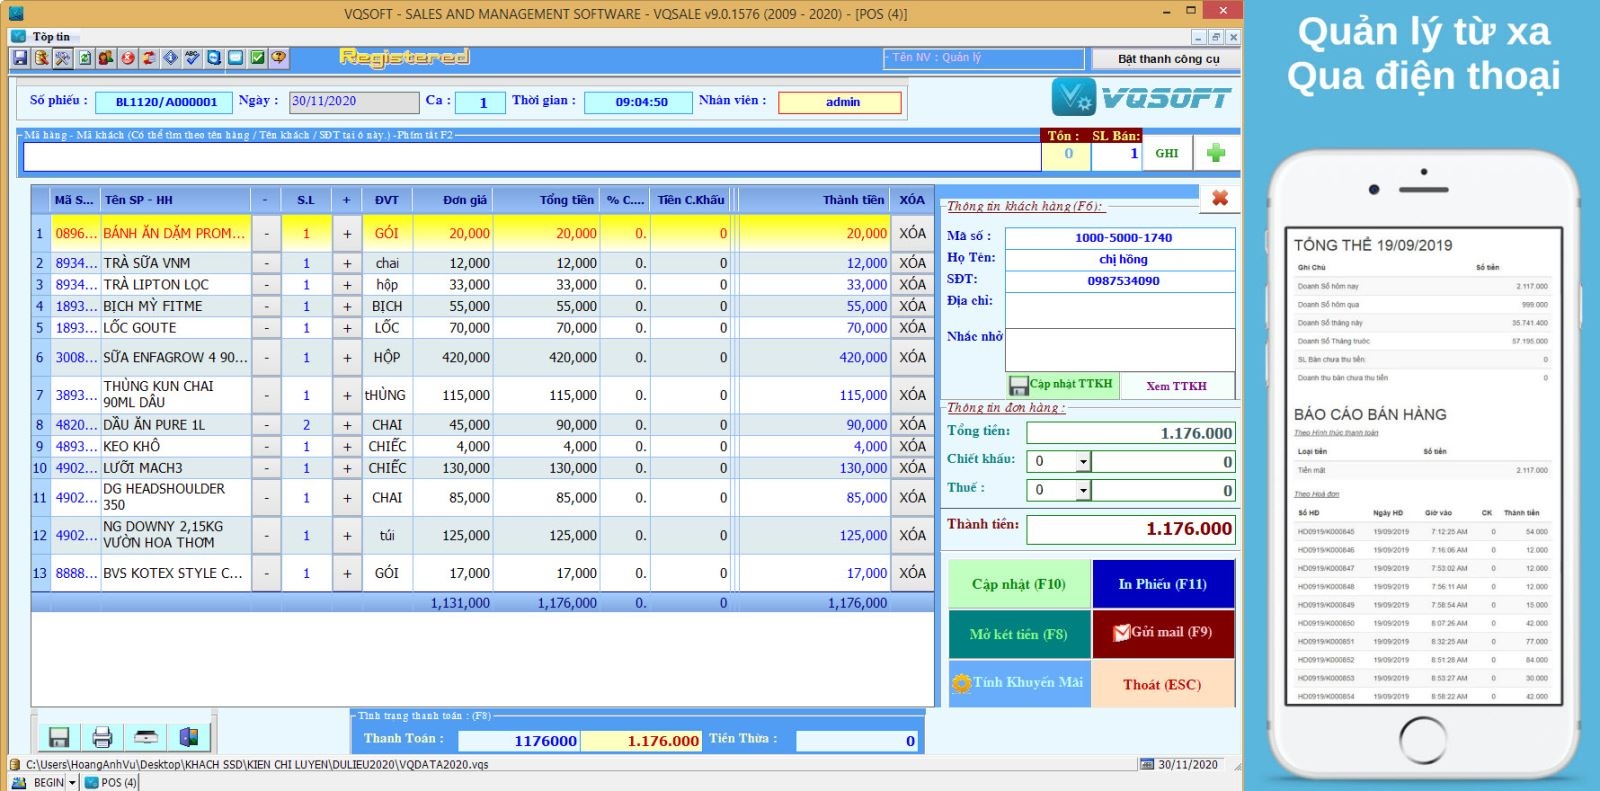Screen dimensions: 1600x791
Task: Click XÓA for the KEO KHÔ row
Action: [912, 446]
